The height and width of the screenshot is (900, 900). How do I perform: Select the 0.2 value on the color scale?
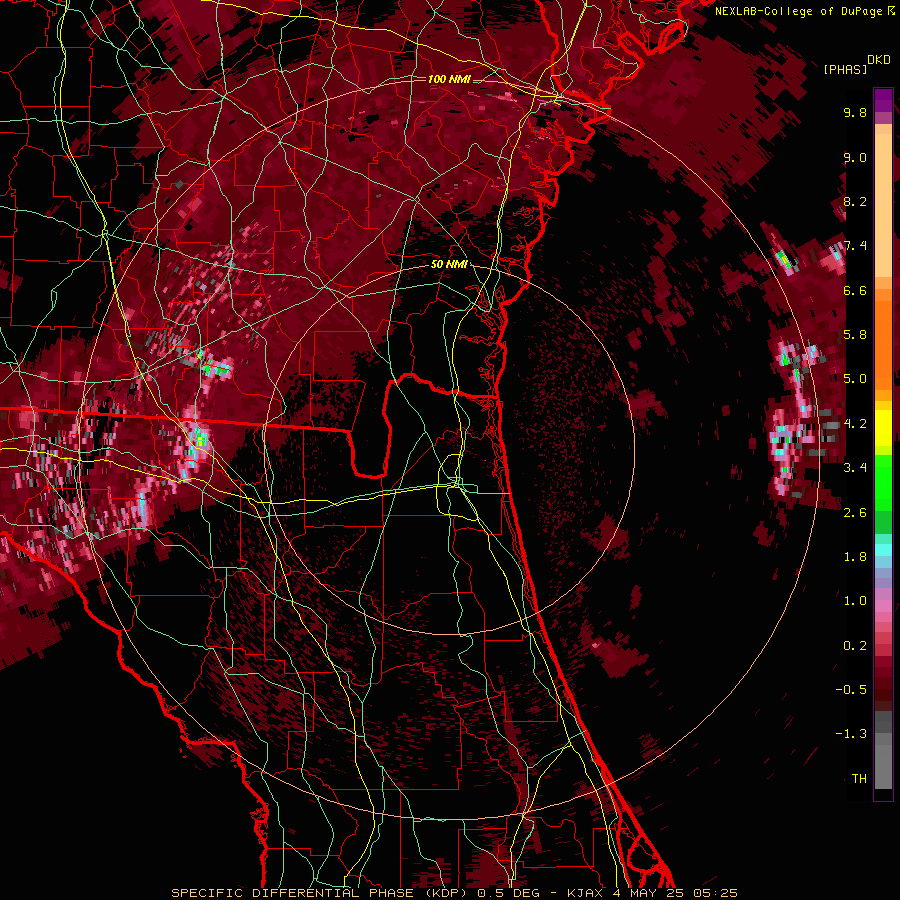pos(855,645)
